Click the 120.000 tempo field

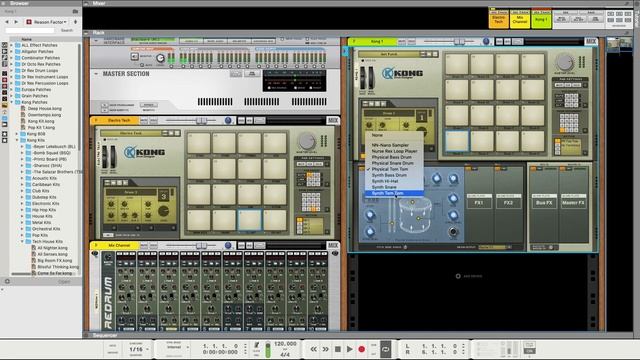285,344
